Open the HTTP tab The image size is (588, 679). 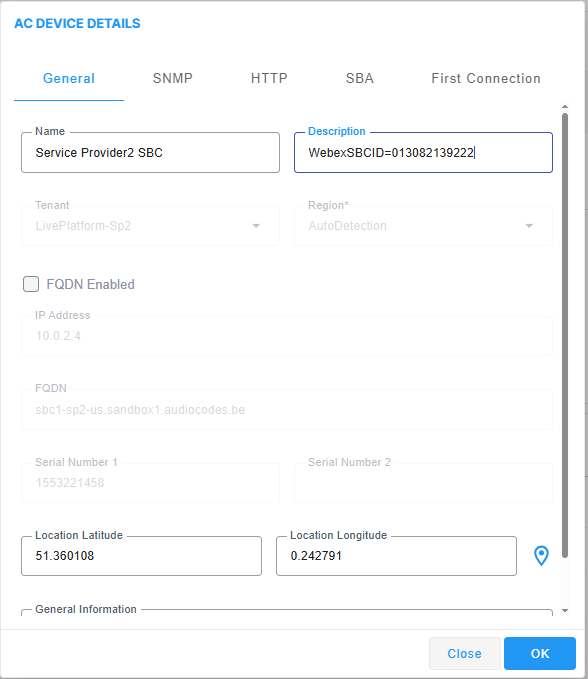[x=269, y=78]
